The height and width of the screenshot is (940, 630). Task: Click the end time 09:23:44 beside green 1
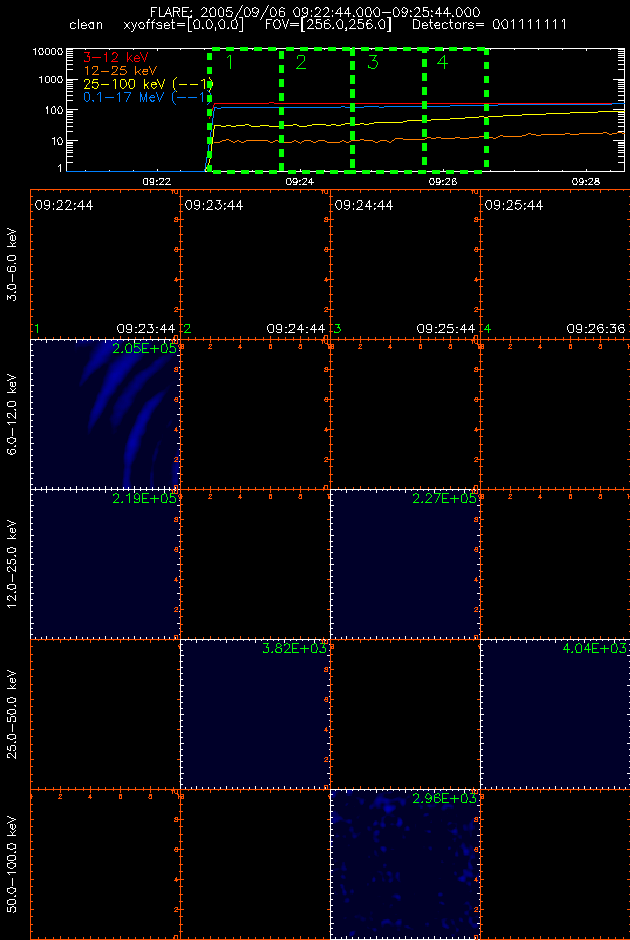pos(146,329)
